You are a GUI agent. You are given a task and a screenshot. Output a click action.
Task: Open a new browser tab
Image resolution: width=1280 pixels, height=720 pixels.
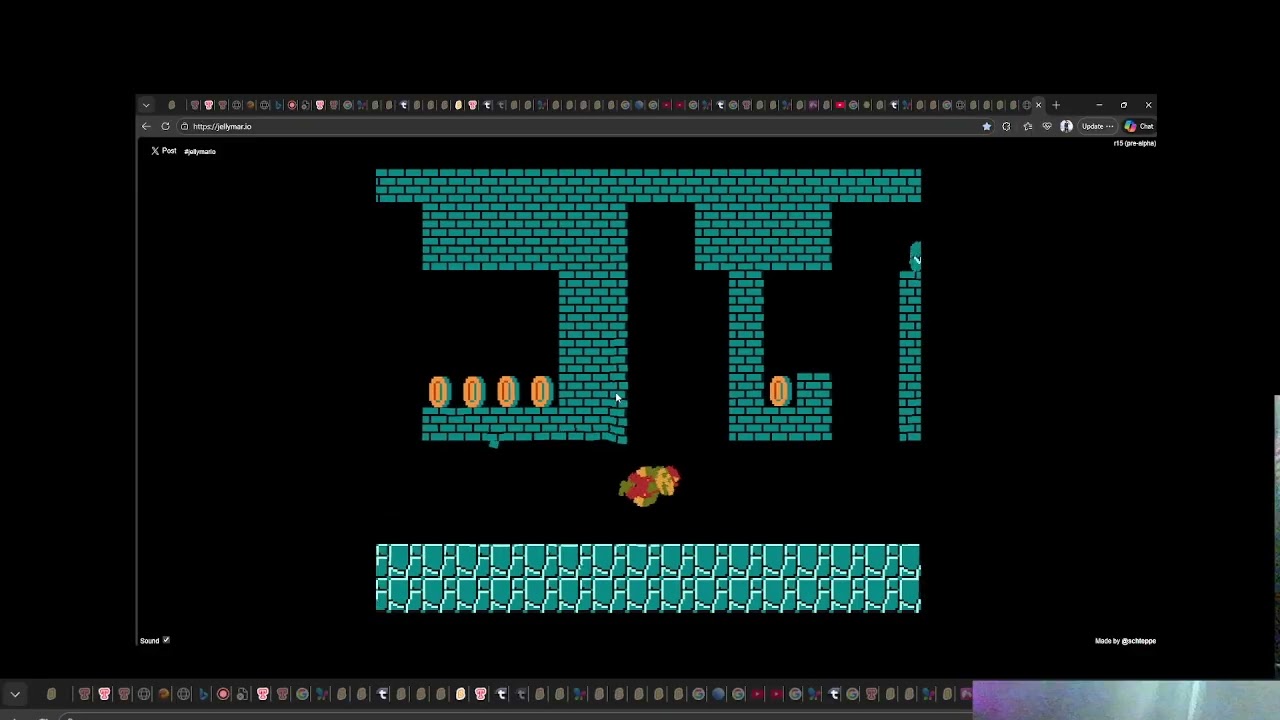1056,105
